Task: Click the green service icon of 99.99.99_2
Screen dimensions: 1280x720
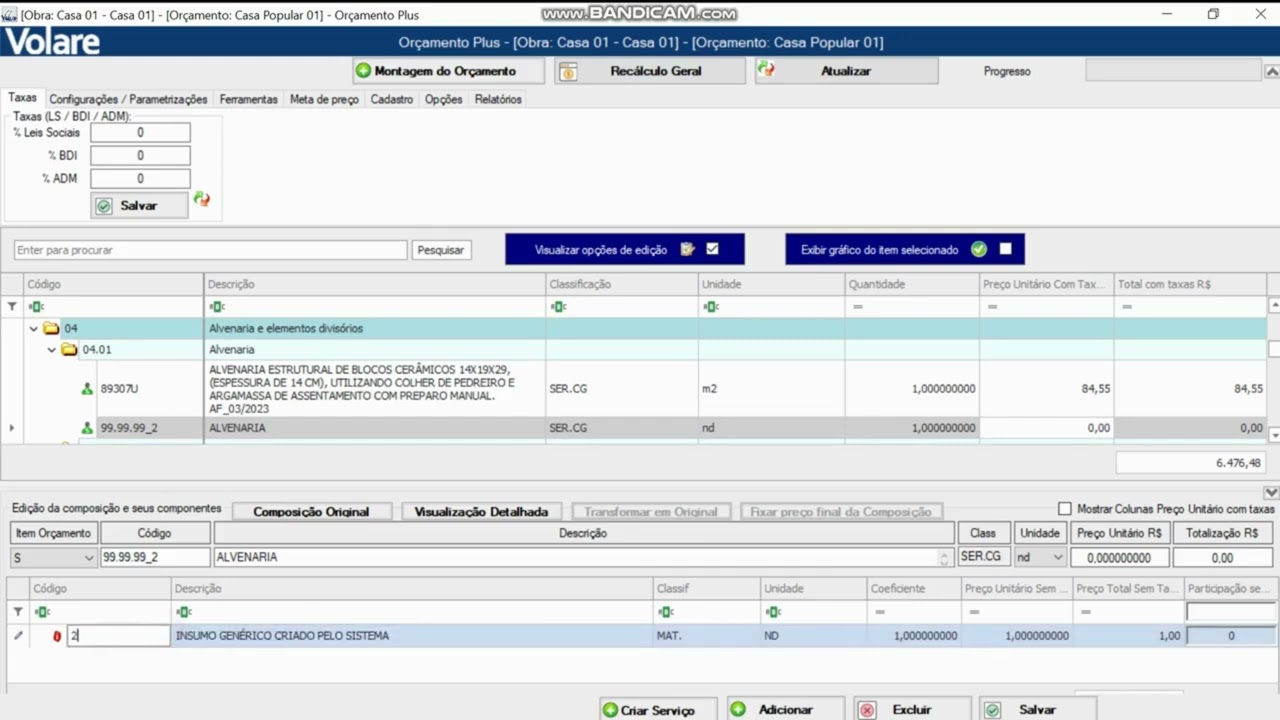Action: pyautogui.click(x=87, y=428)
